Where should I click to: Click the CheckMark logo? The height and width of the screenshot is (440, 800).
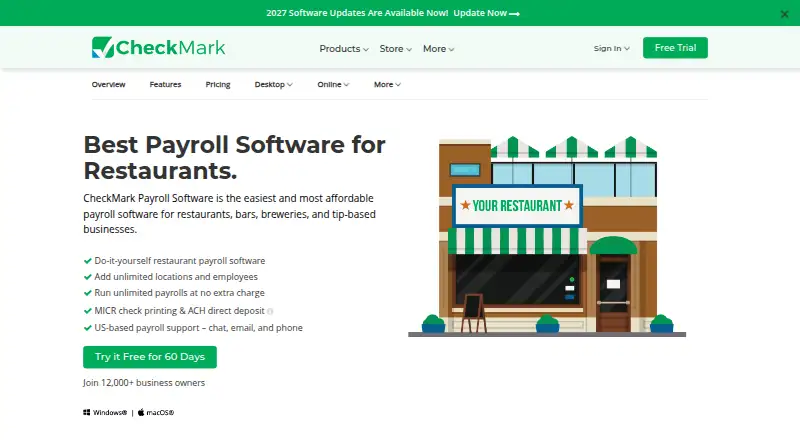158,47
